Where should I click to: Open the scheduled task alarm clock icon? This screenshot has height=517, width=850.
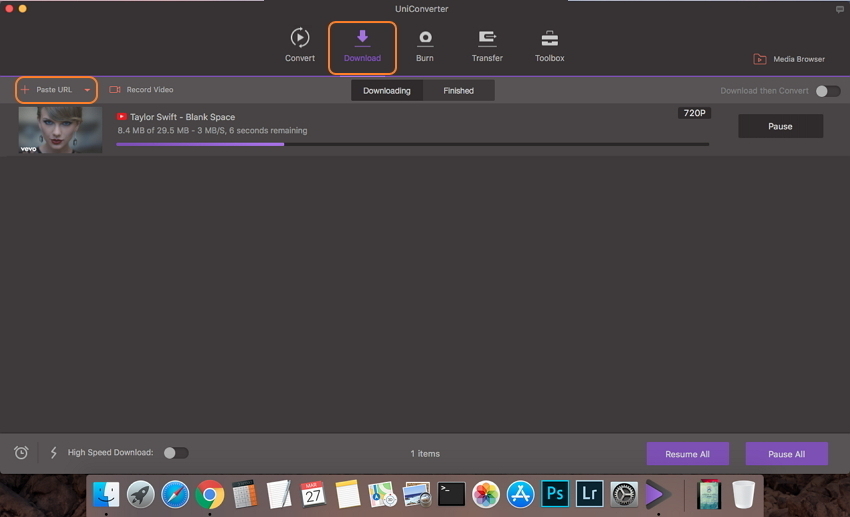[x=21, y=453]
